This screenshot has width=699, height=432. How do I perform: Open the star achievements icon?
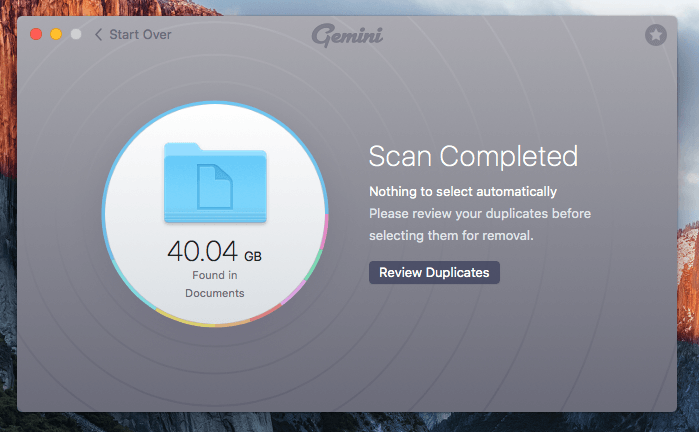[656, 35]
